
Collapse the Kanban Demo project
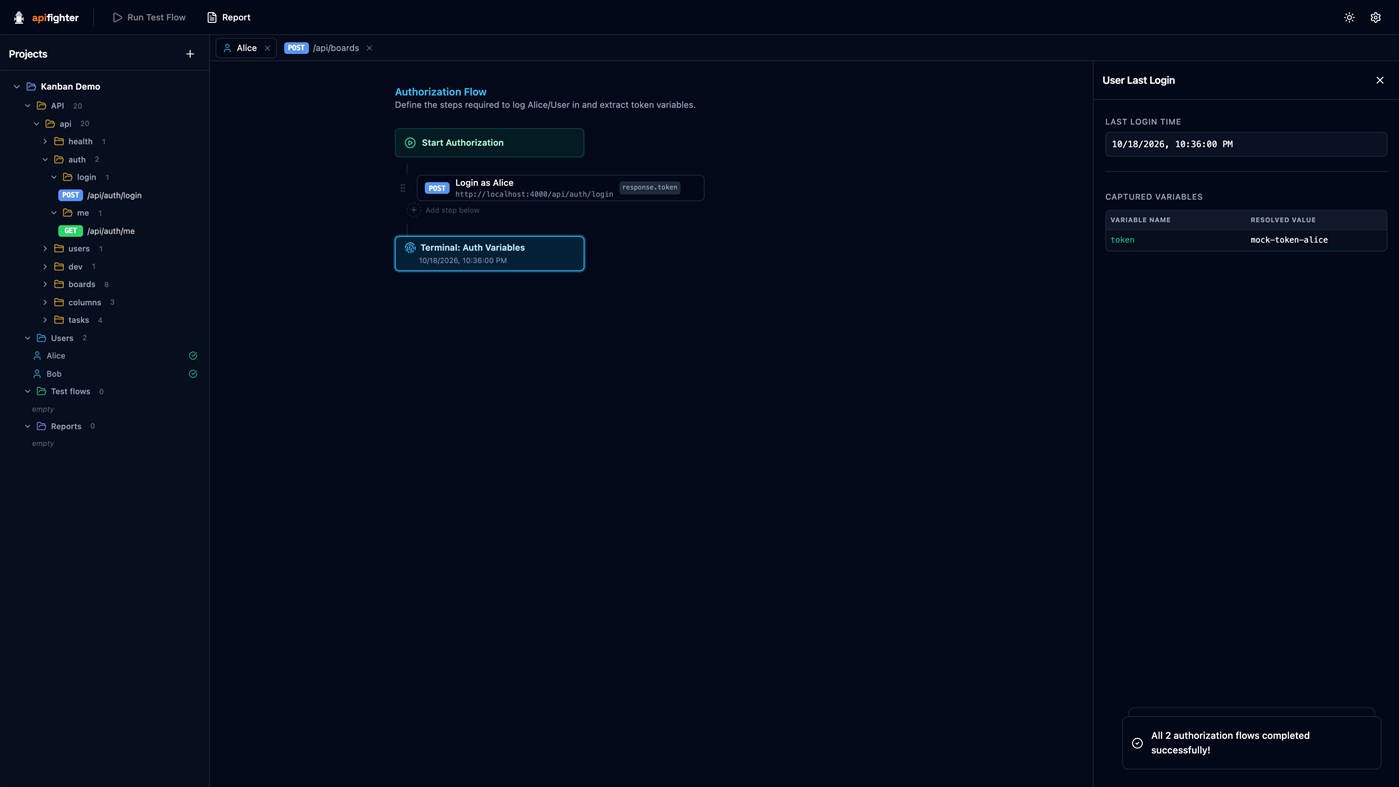pos(16,87)
